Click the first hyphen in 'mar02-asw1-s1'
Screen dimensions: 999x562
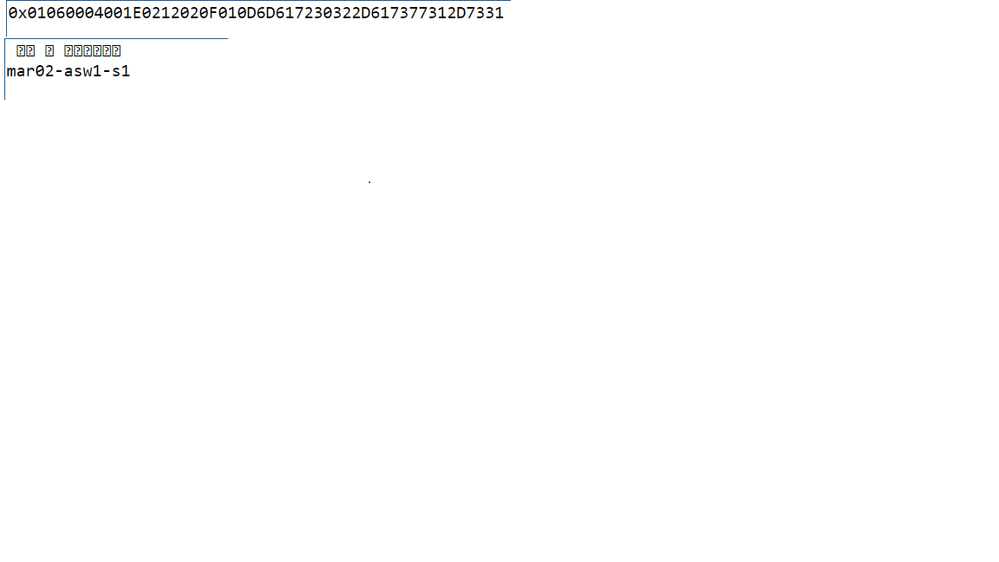[59, 71]
